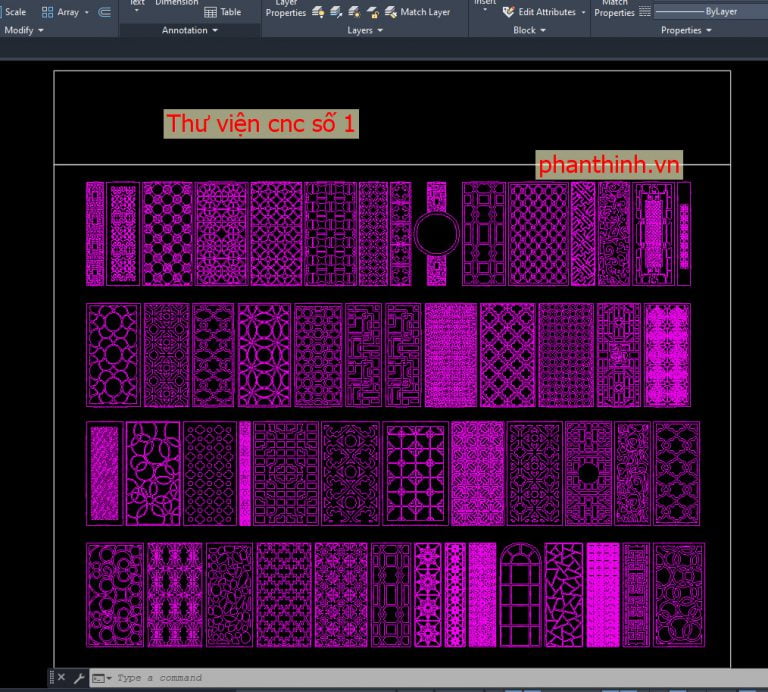This screenshot has height=692, width=768.
Task: Insert a Table from Annotation panel
Action: click(x=222, y=12)
